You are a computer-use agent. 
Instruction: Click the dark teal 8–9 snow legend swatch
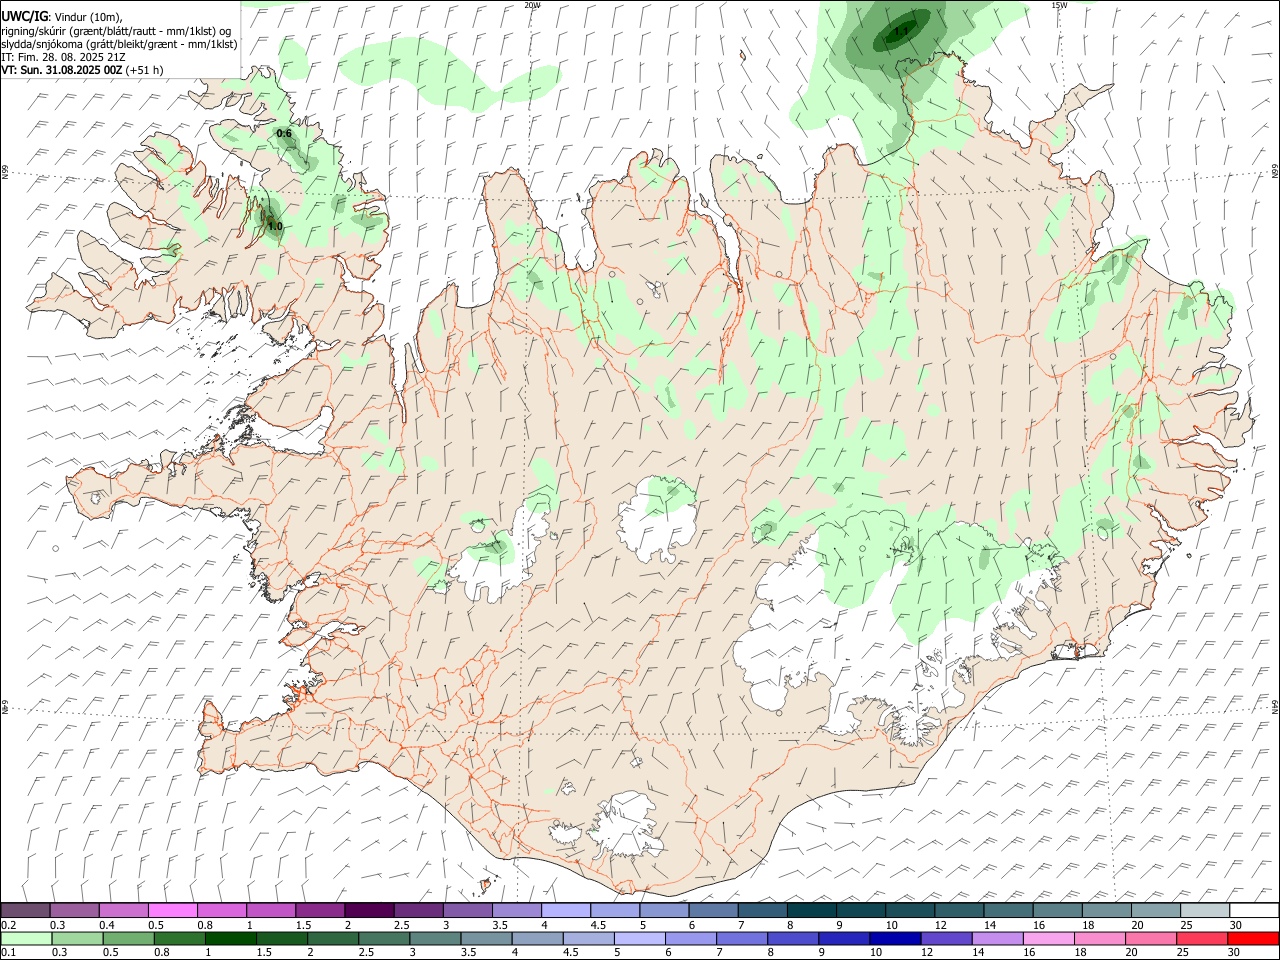tap(812, 910)
